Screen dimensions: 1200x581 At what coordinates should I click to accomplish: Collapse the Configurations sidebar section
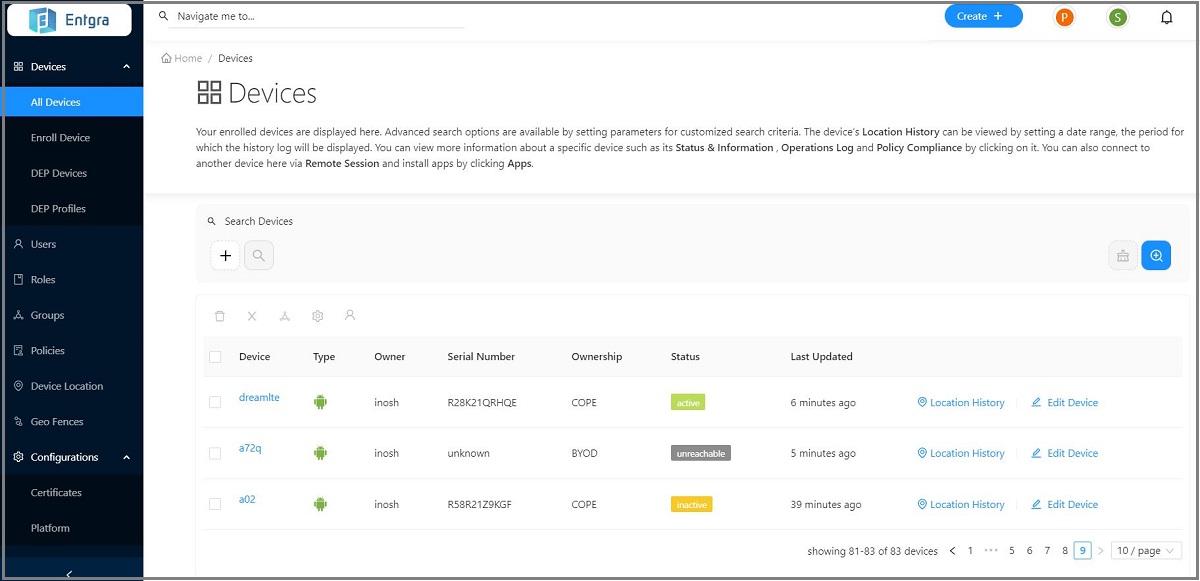(126, 457)
